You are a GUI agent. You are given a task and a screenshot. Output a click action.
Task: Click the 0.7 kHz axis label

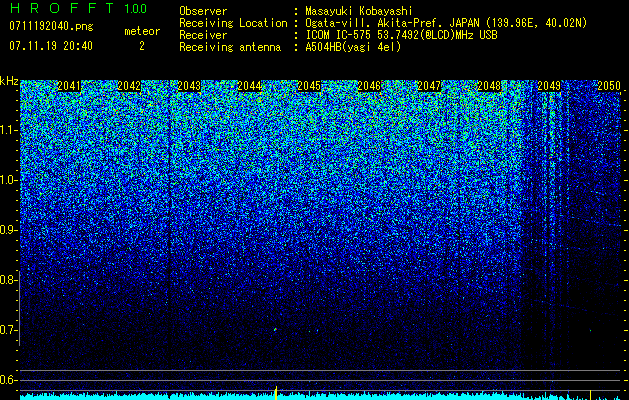coord(8,330)
